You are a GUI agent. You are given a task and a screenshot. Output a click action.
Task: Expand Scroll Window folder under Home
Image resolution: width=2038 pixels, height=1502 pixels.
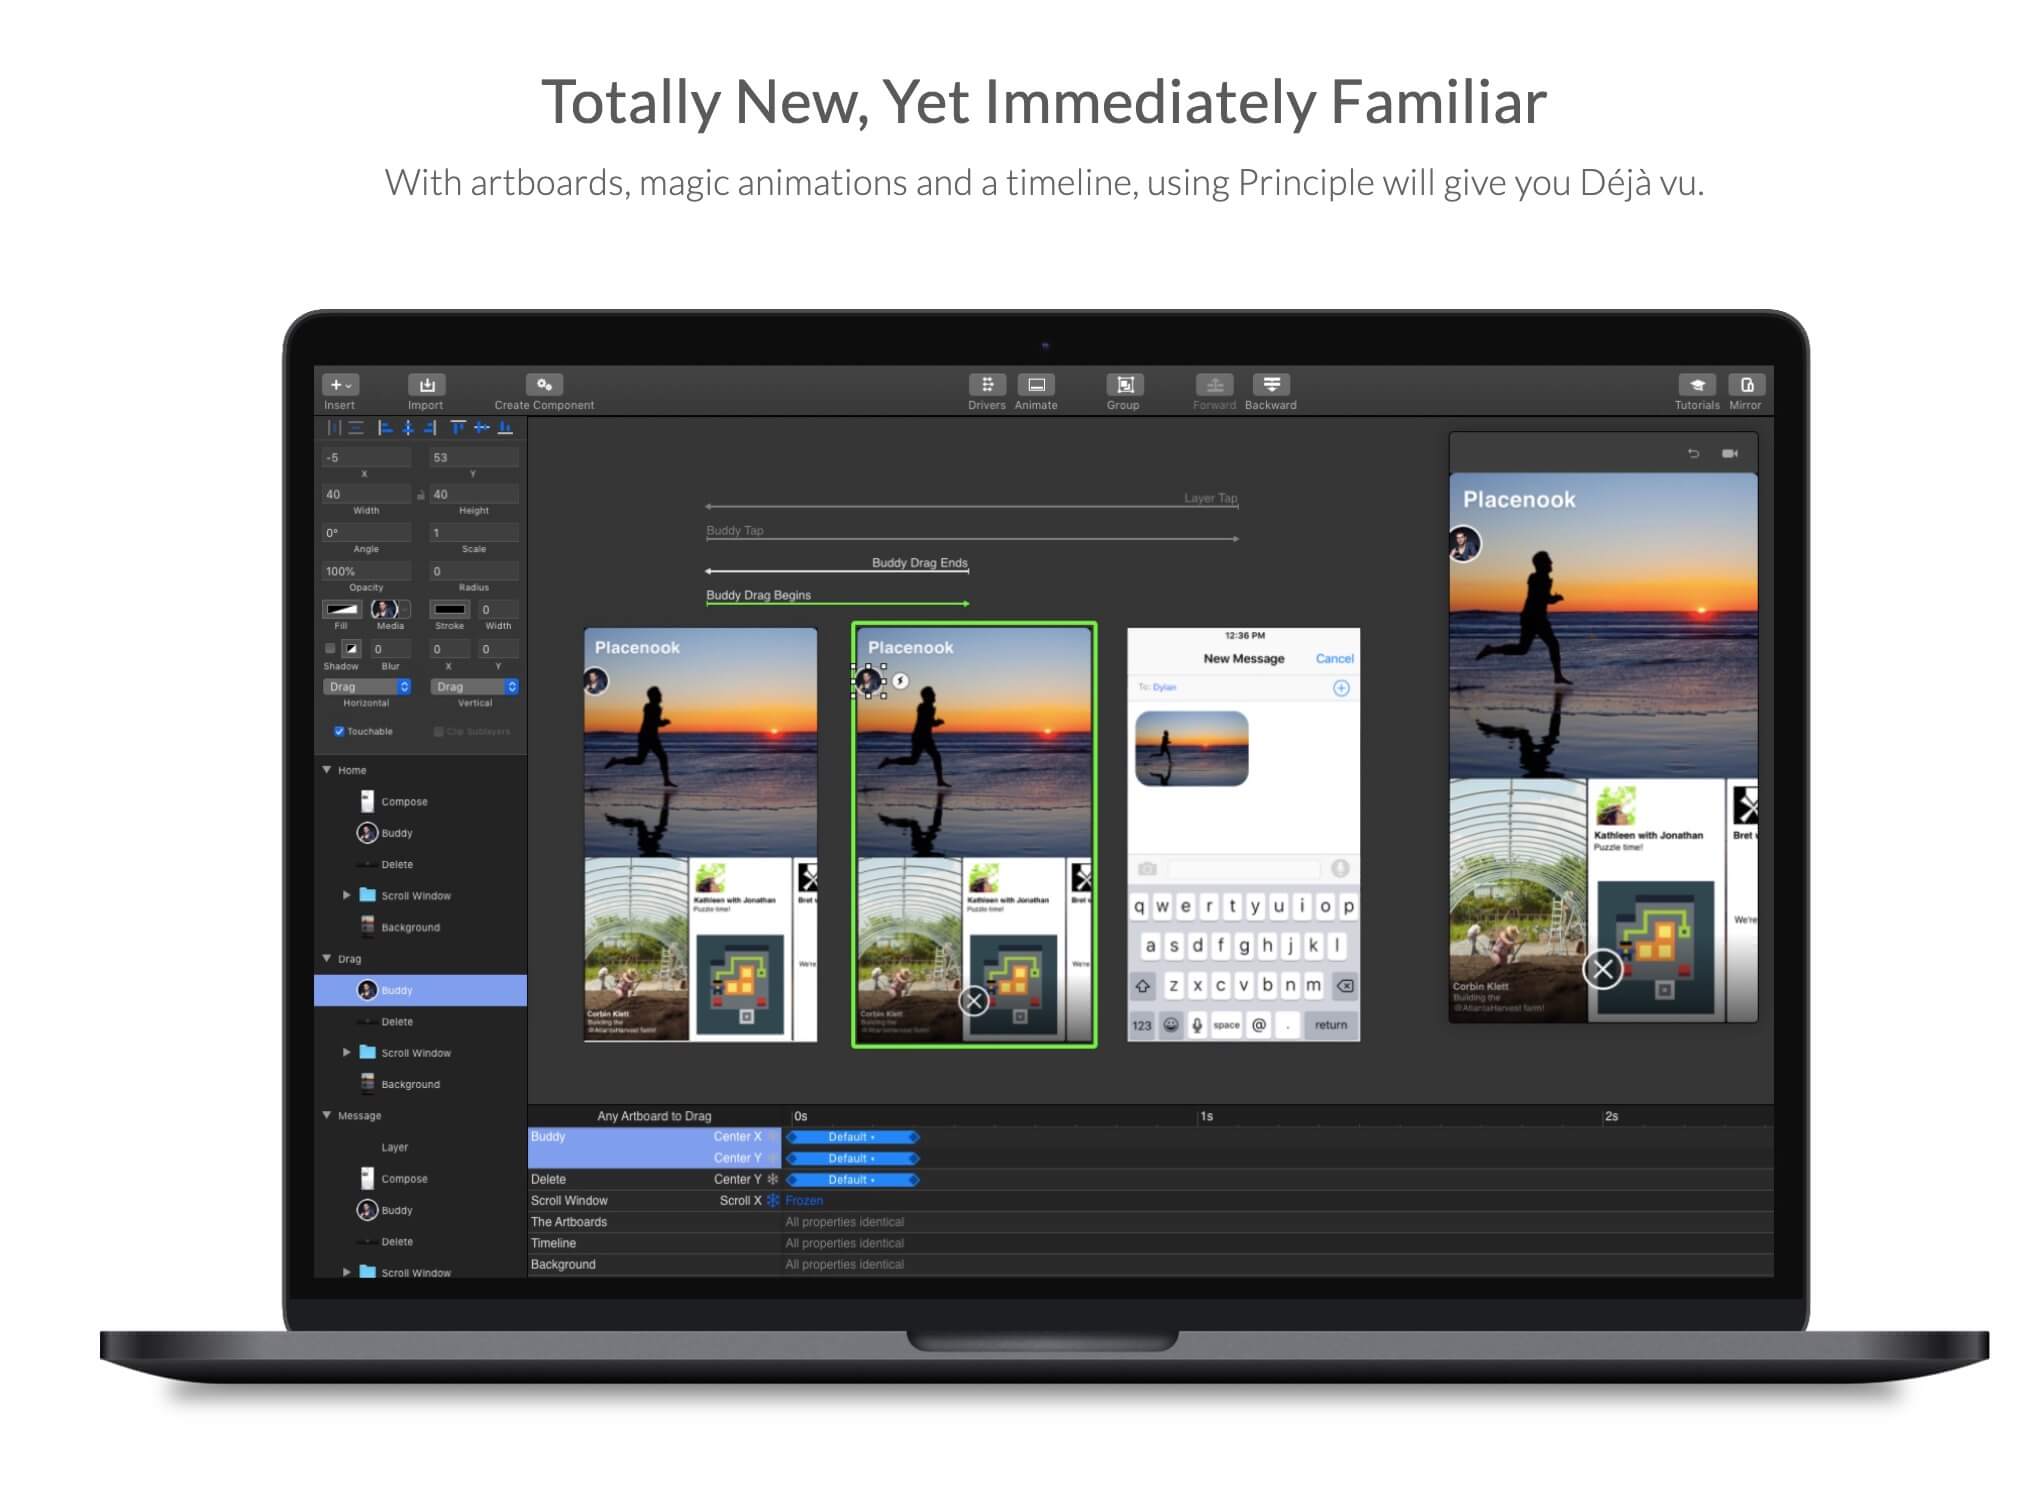point(347,895)
